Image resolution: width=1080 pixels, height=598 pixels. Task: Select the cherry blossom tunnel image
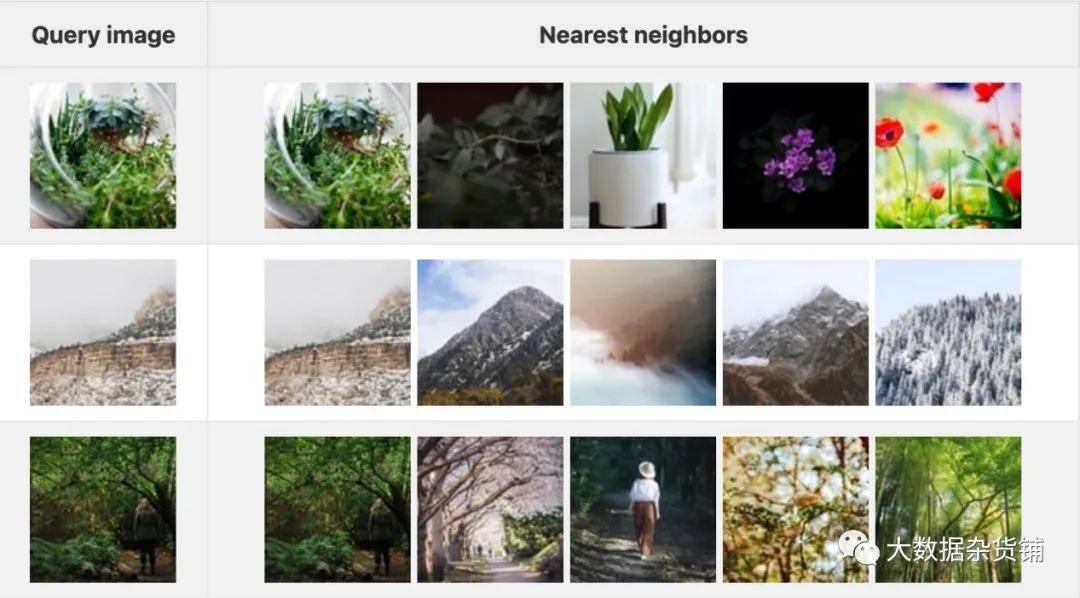(x=490, y=509)
